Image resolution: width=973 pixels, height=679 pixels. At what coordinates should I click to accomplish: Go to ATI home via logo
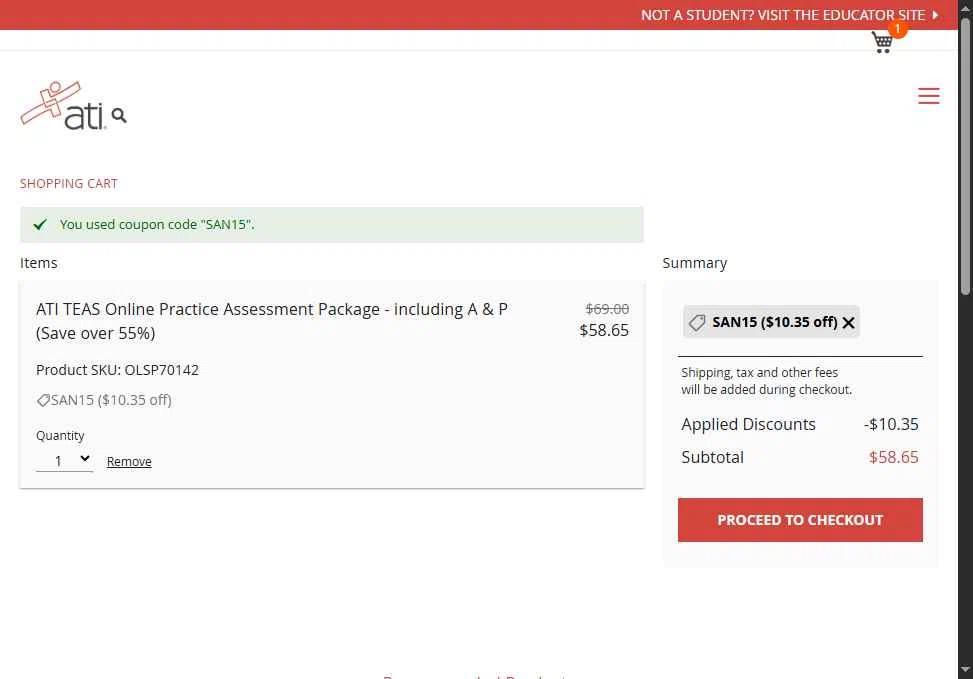62,106
